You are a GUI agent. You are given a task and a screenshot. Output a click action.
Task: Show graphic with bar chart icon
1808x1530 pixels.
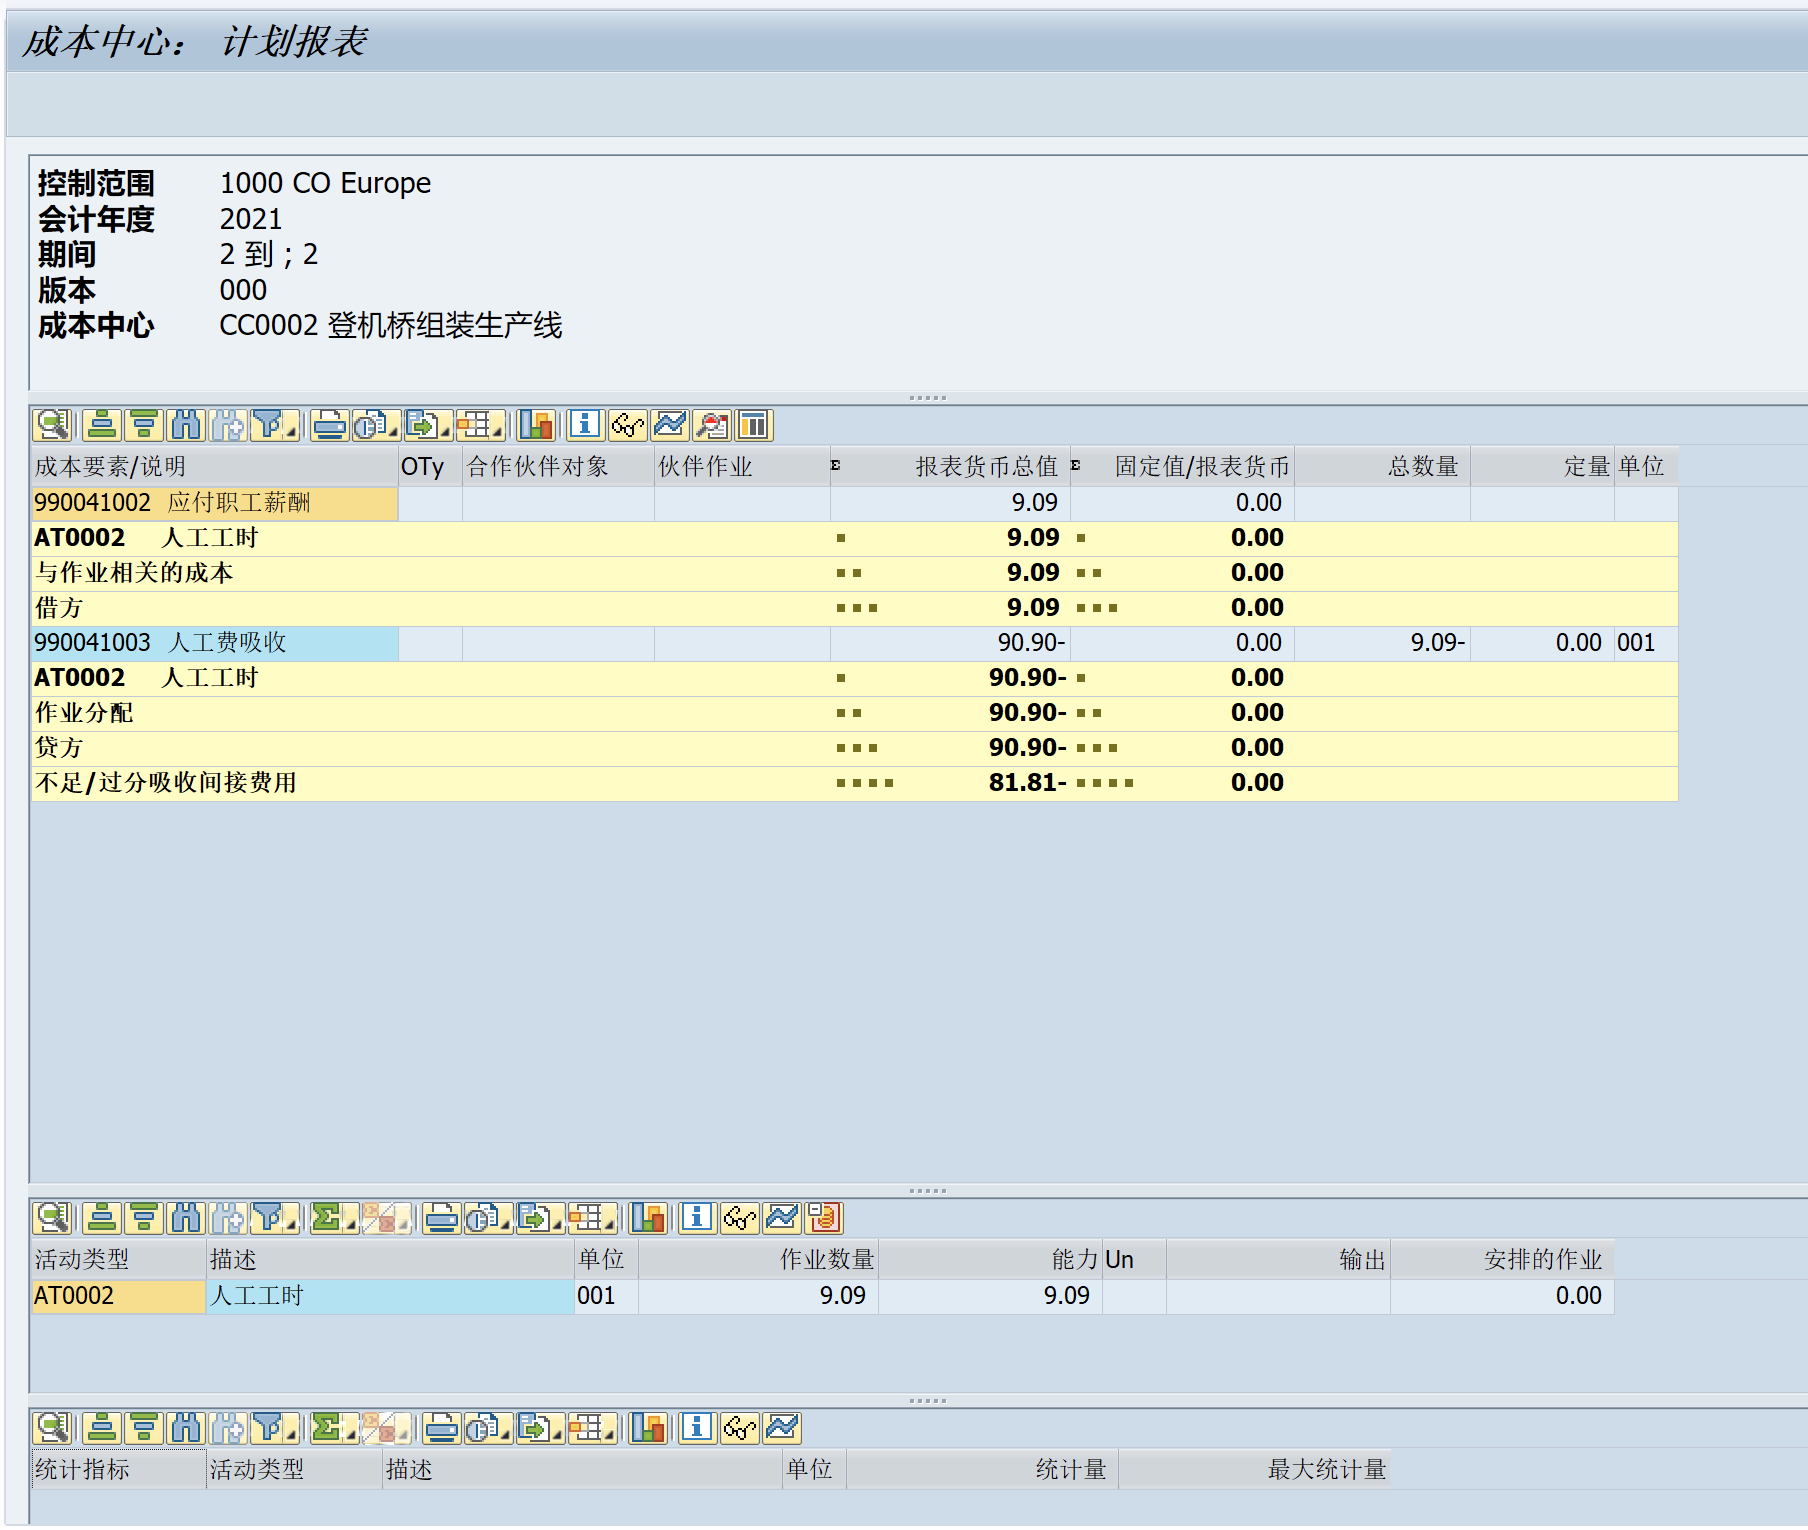click(x=536, y=425)
